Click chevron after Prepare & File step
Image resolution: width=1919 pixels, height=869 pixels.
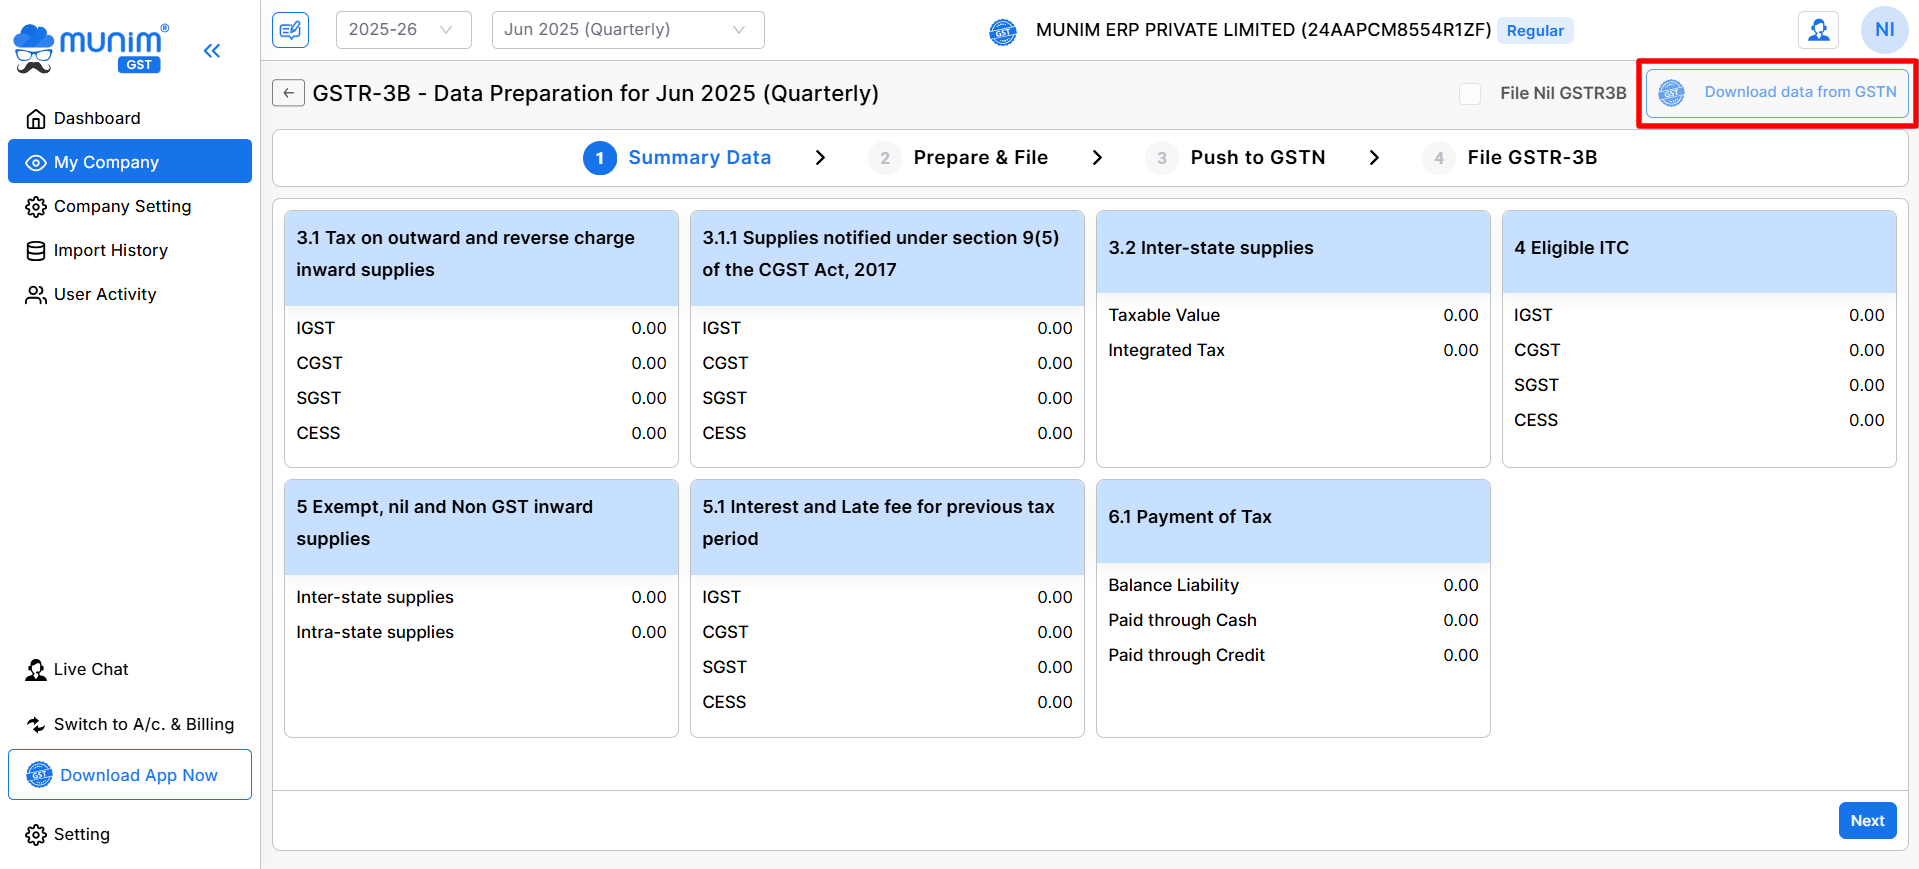(x=1097, y=158)
